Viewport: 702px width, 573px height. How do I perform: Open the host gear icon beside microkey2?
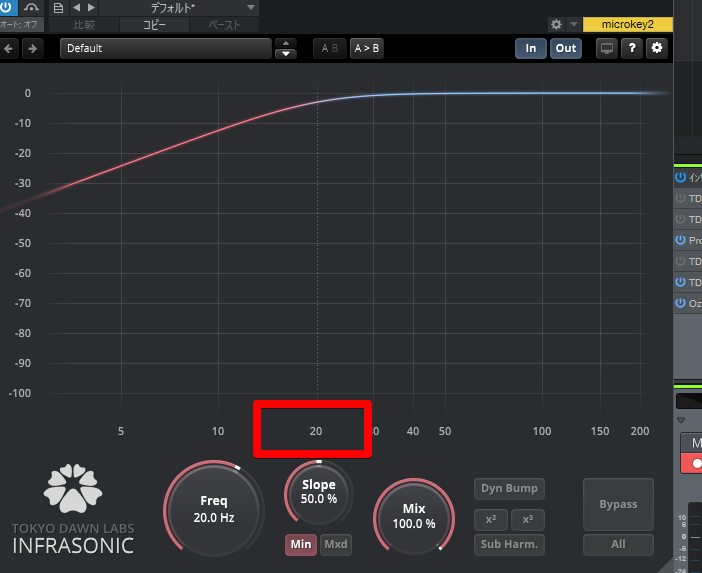[x=556, y=24]
